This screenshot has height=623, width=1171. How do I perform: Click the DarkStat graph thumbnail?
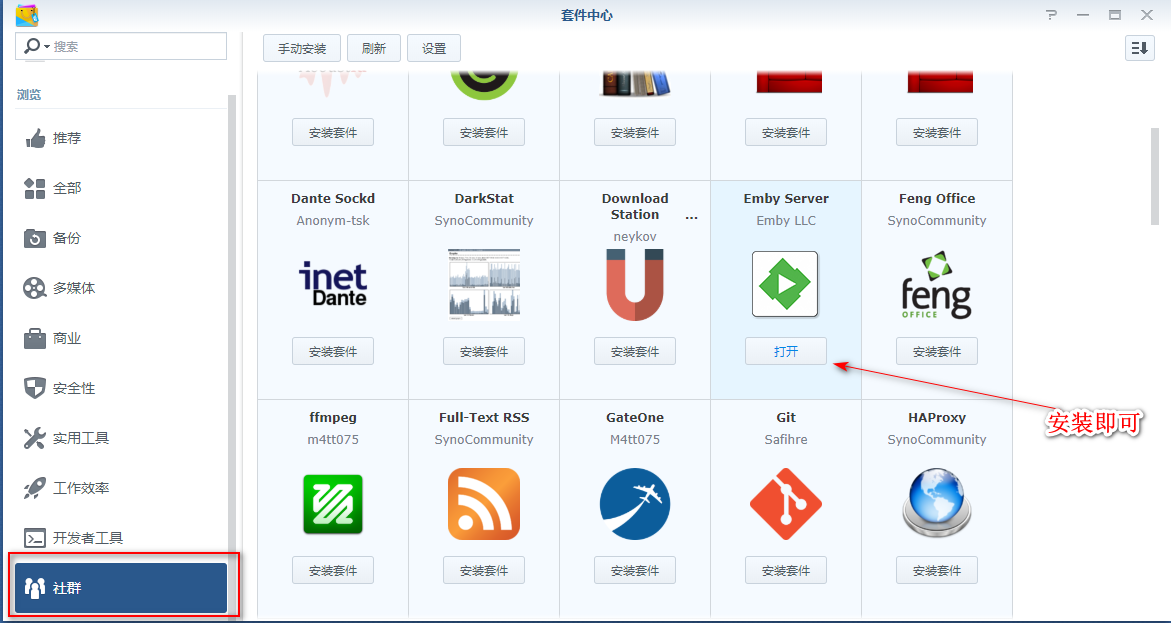[484, 285]
